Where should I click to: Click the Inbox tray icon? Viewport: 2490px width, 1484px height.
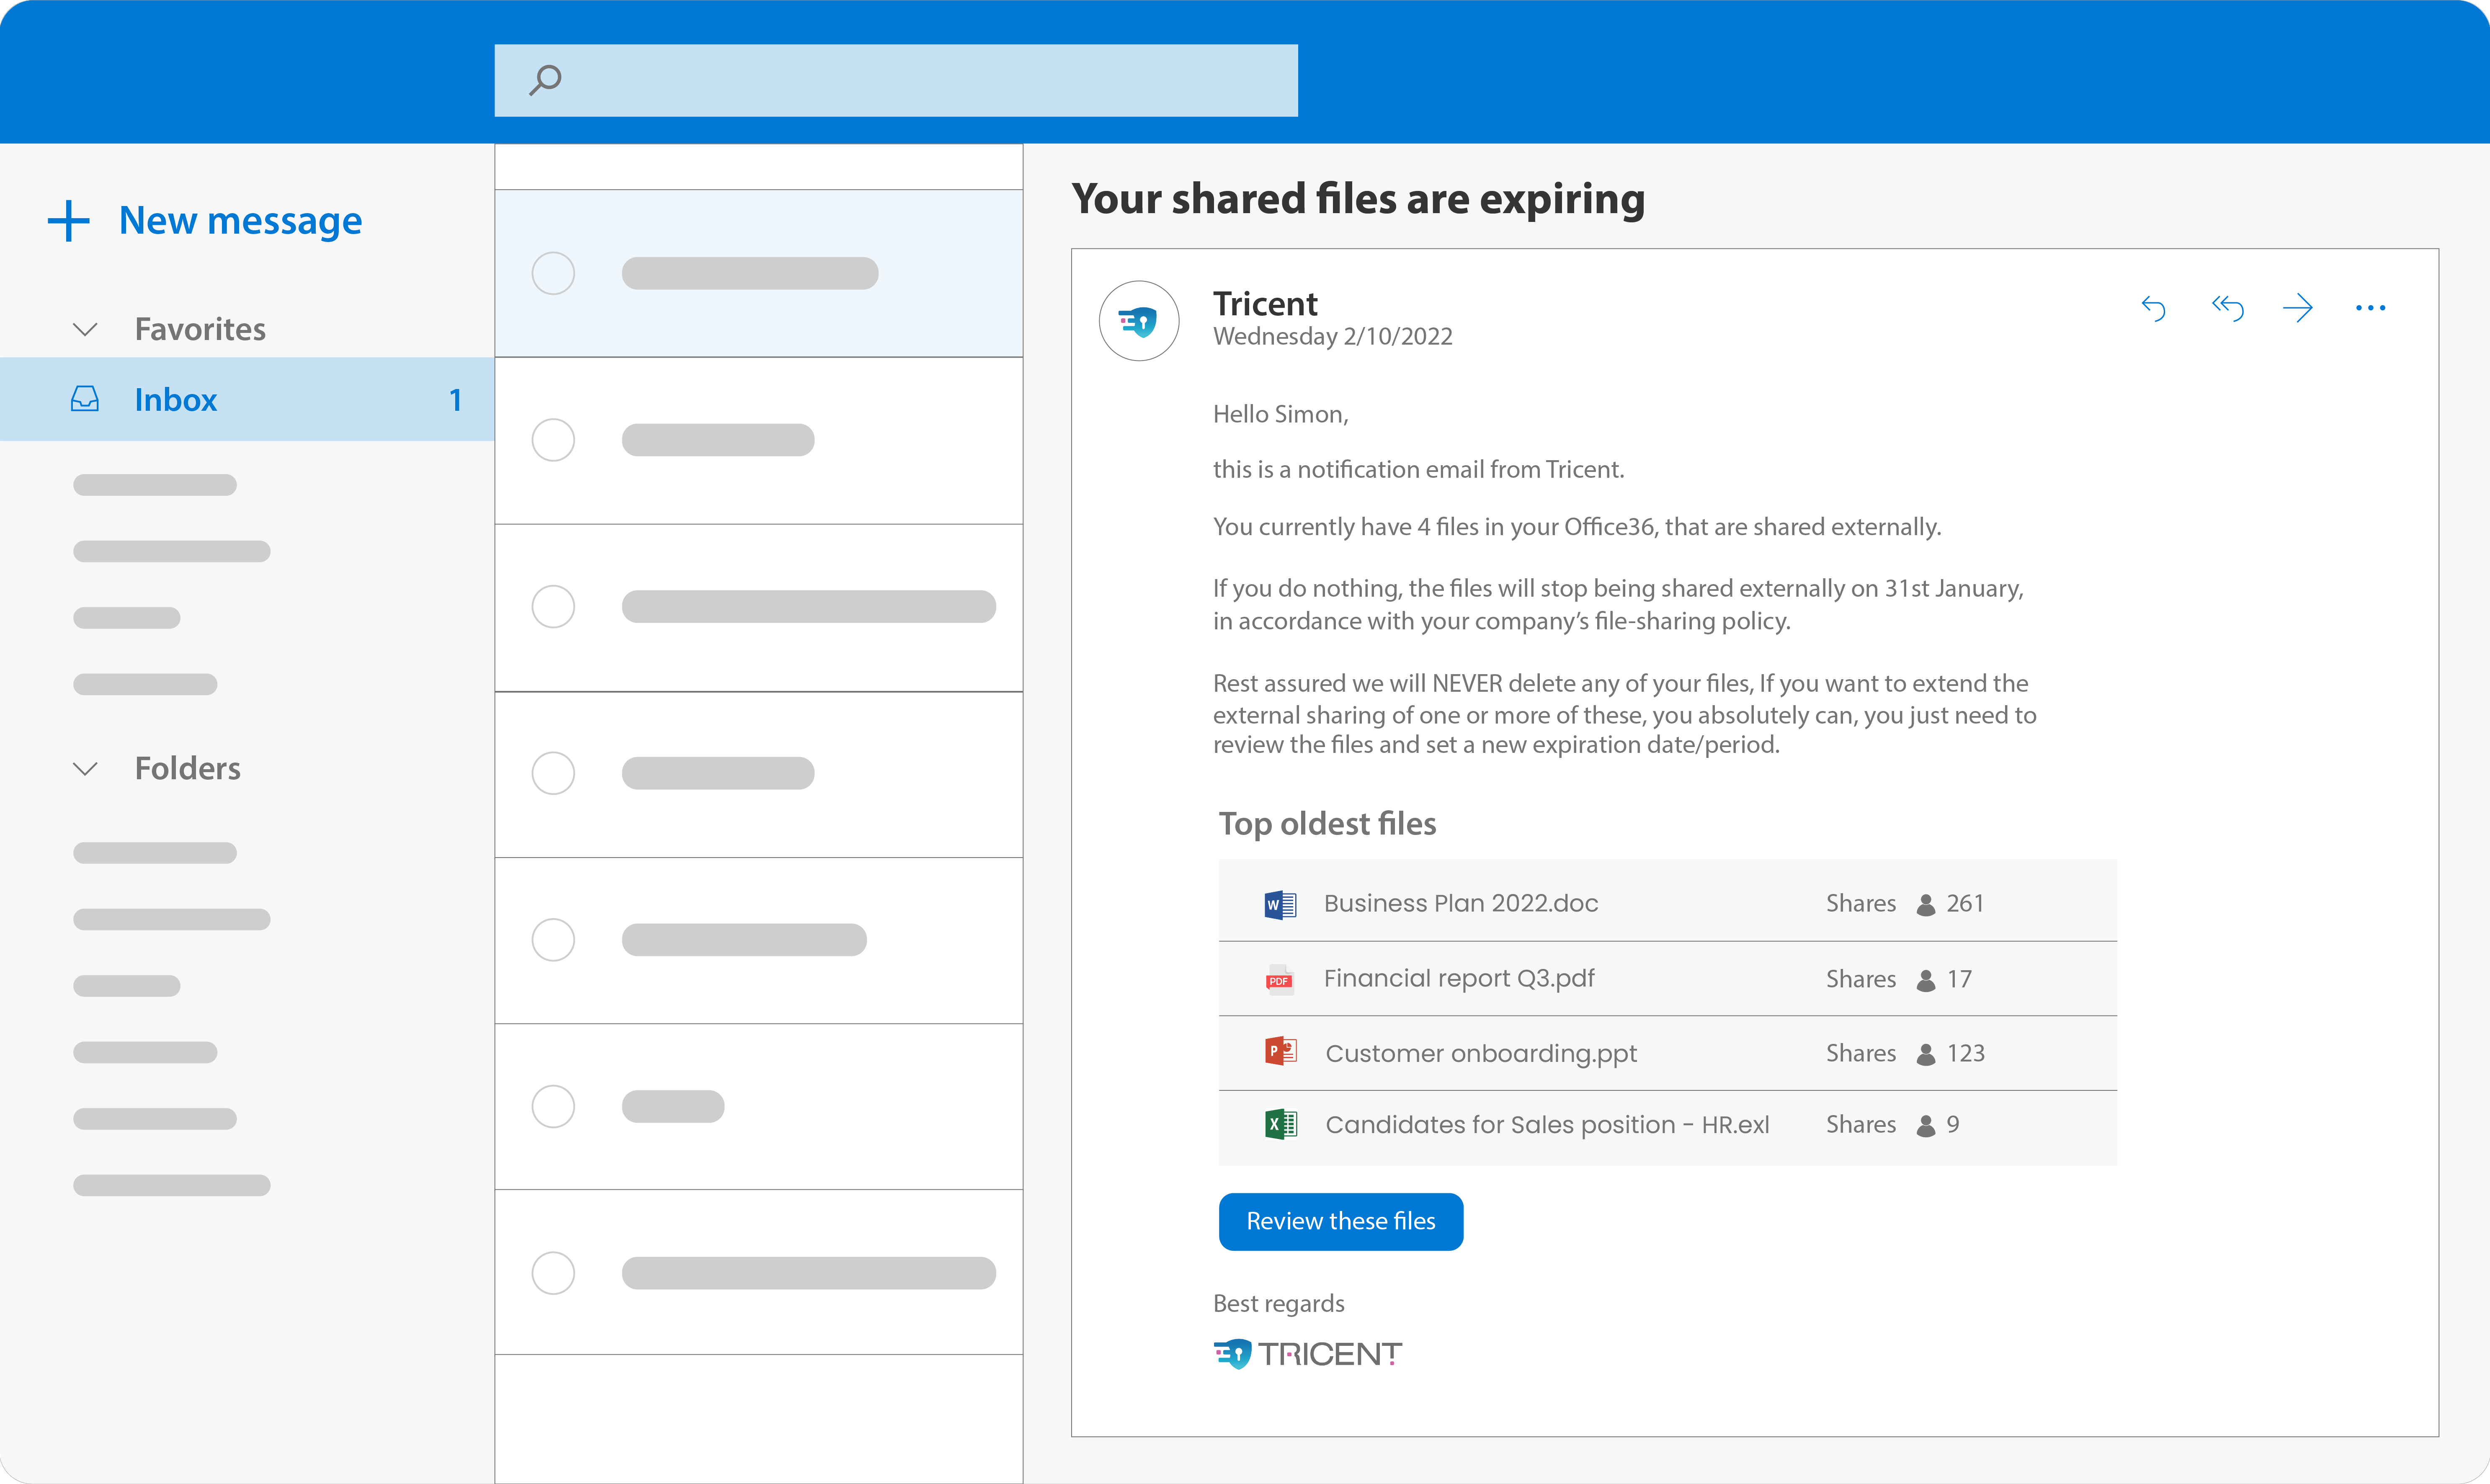(x=85, y=399)
